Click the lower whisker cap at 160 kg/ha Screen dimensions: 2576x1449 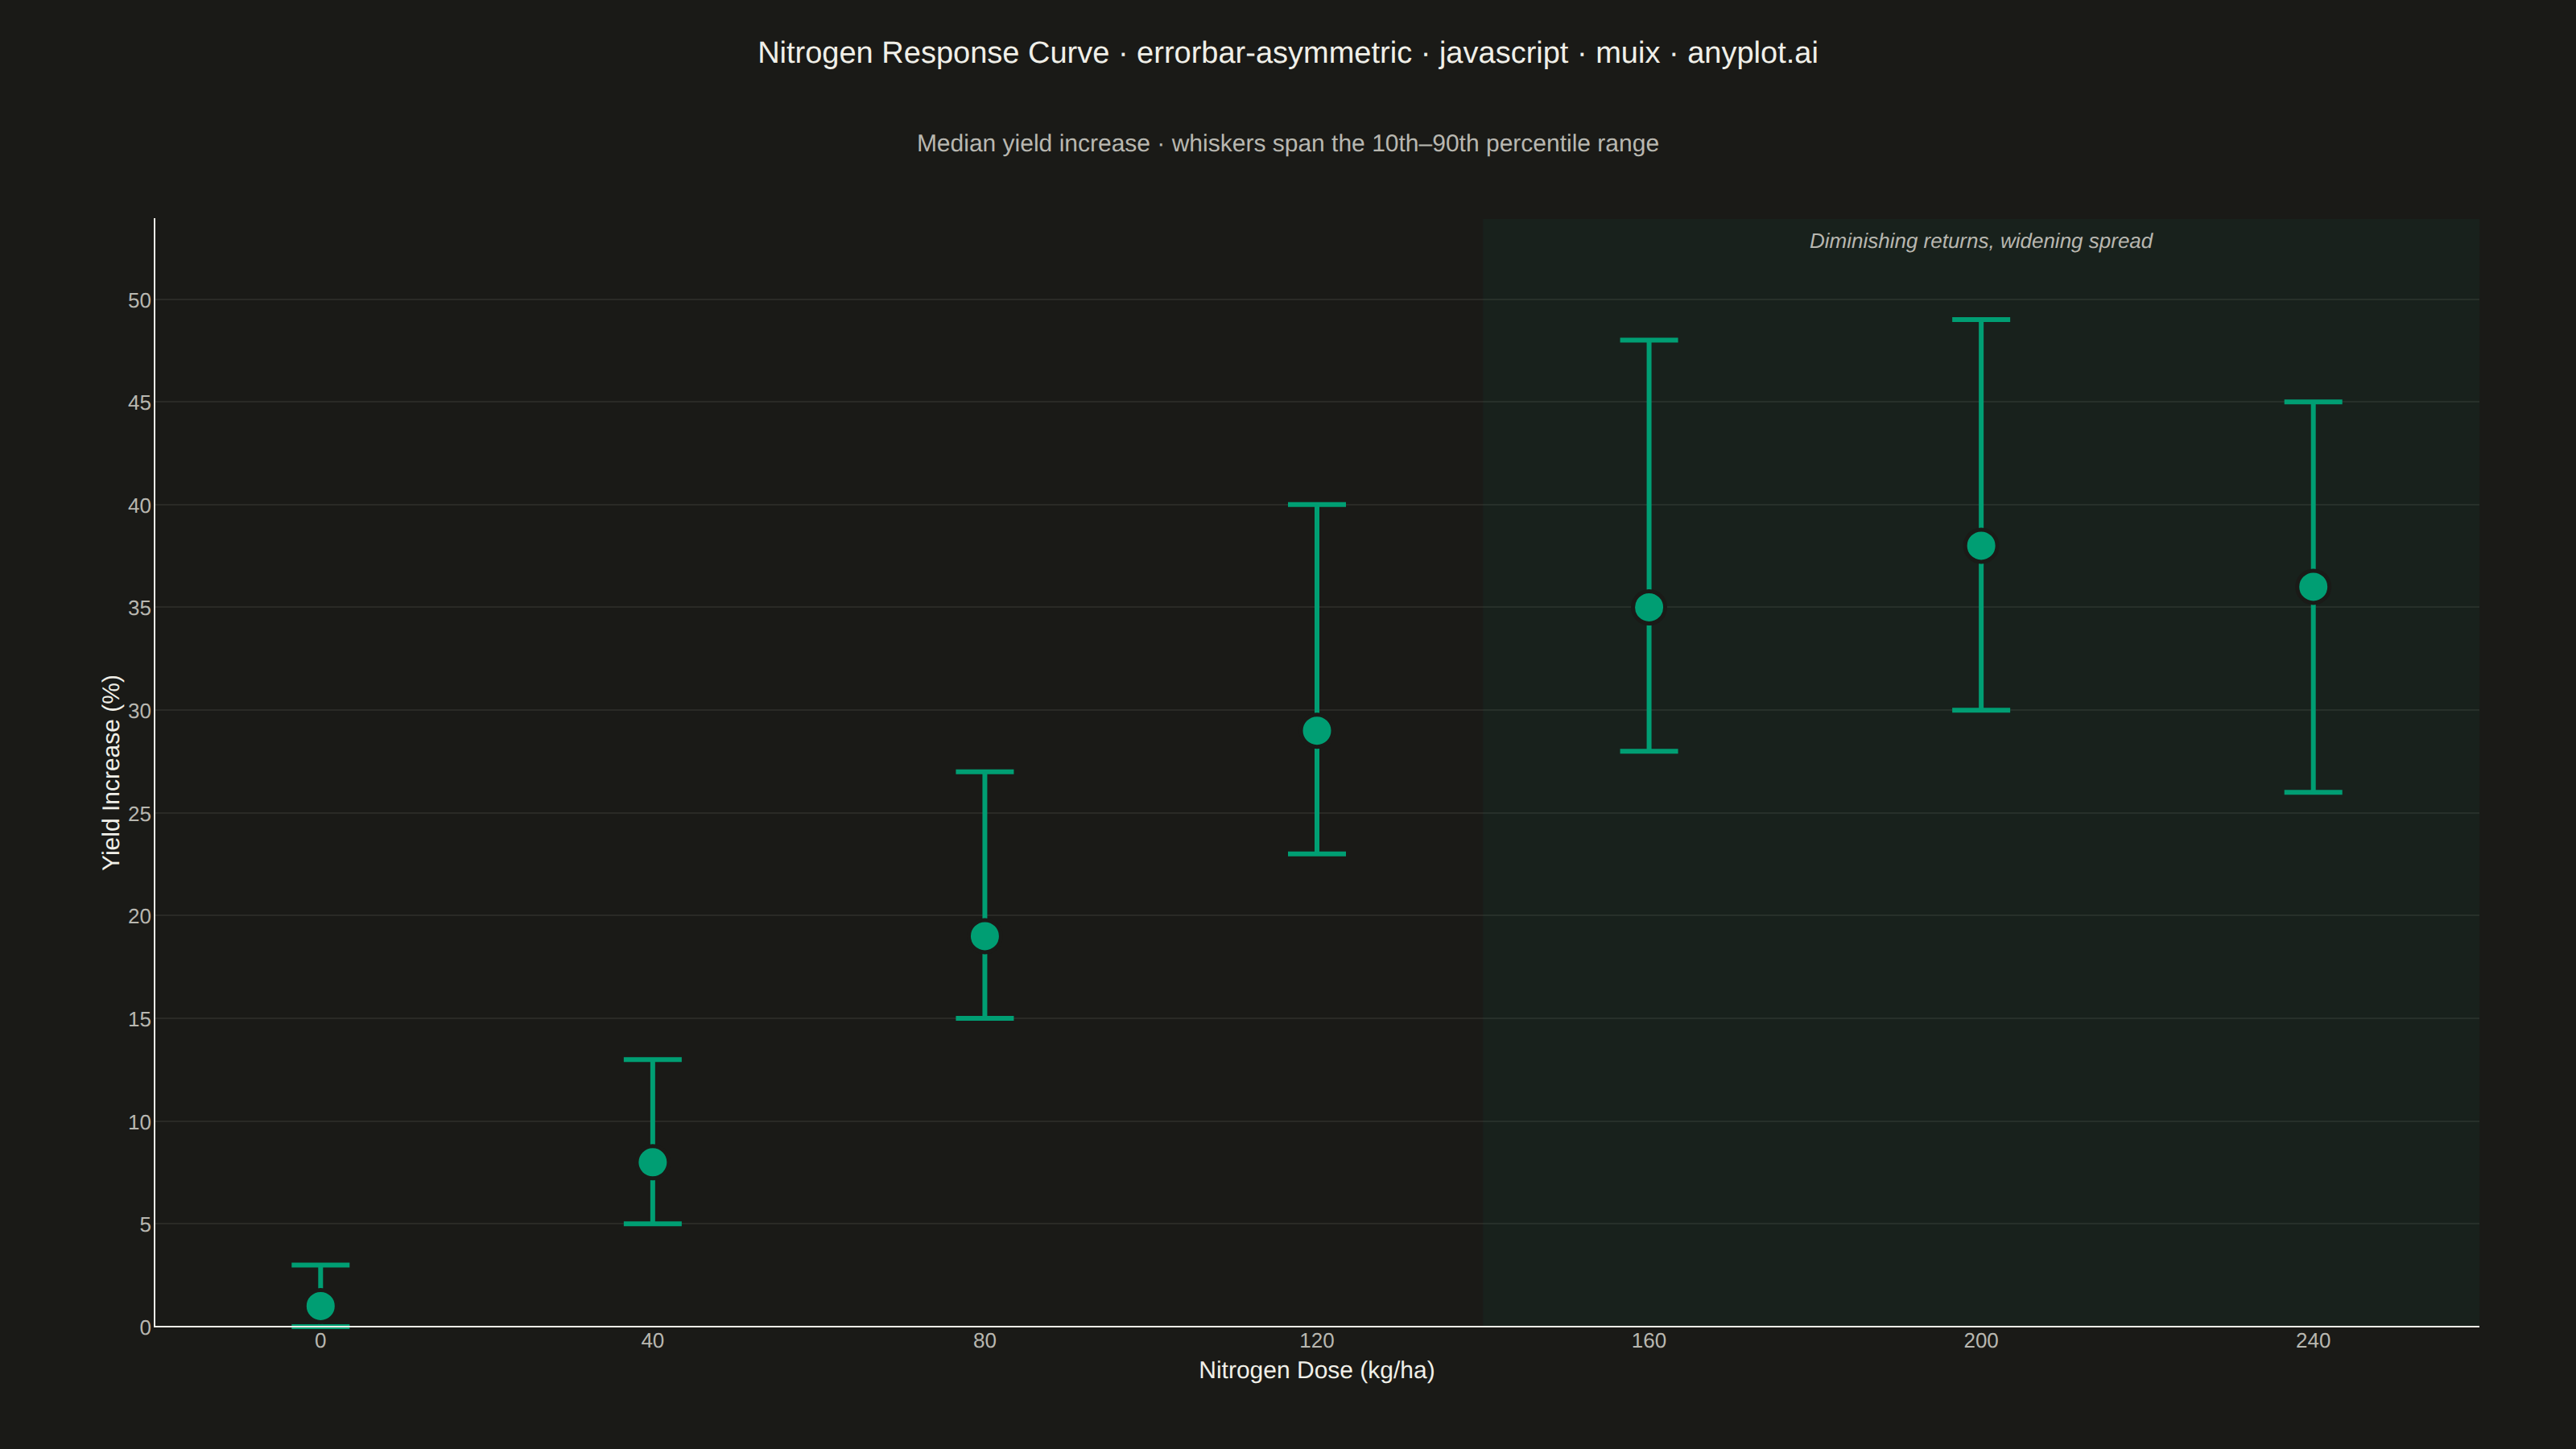[x=1649, y=751]
